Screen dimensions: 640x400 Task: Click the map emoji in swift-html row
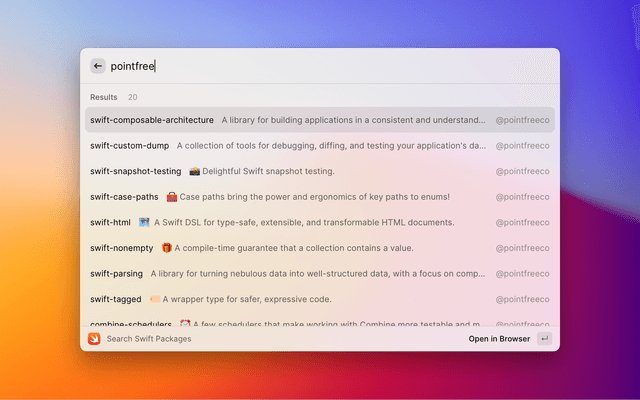point(144,222)
